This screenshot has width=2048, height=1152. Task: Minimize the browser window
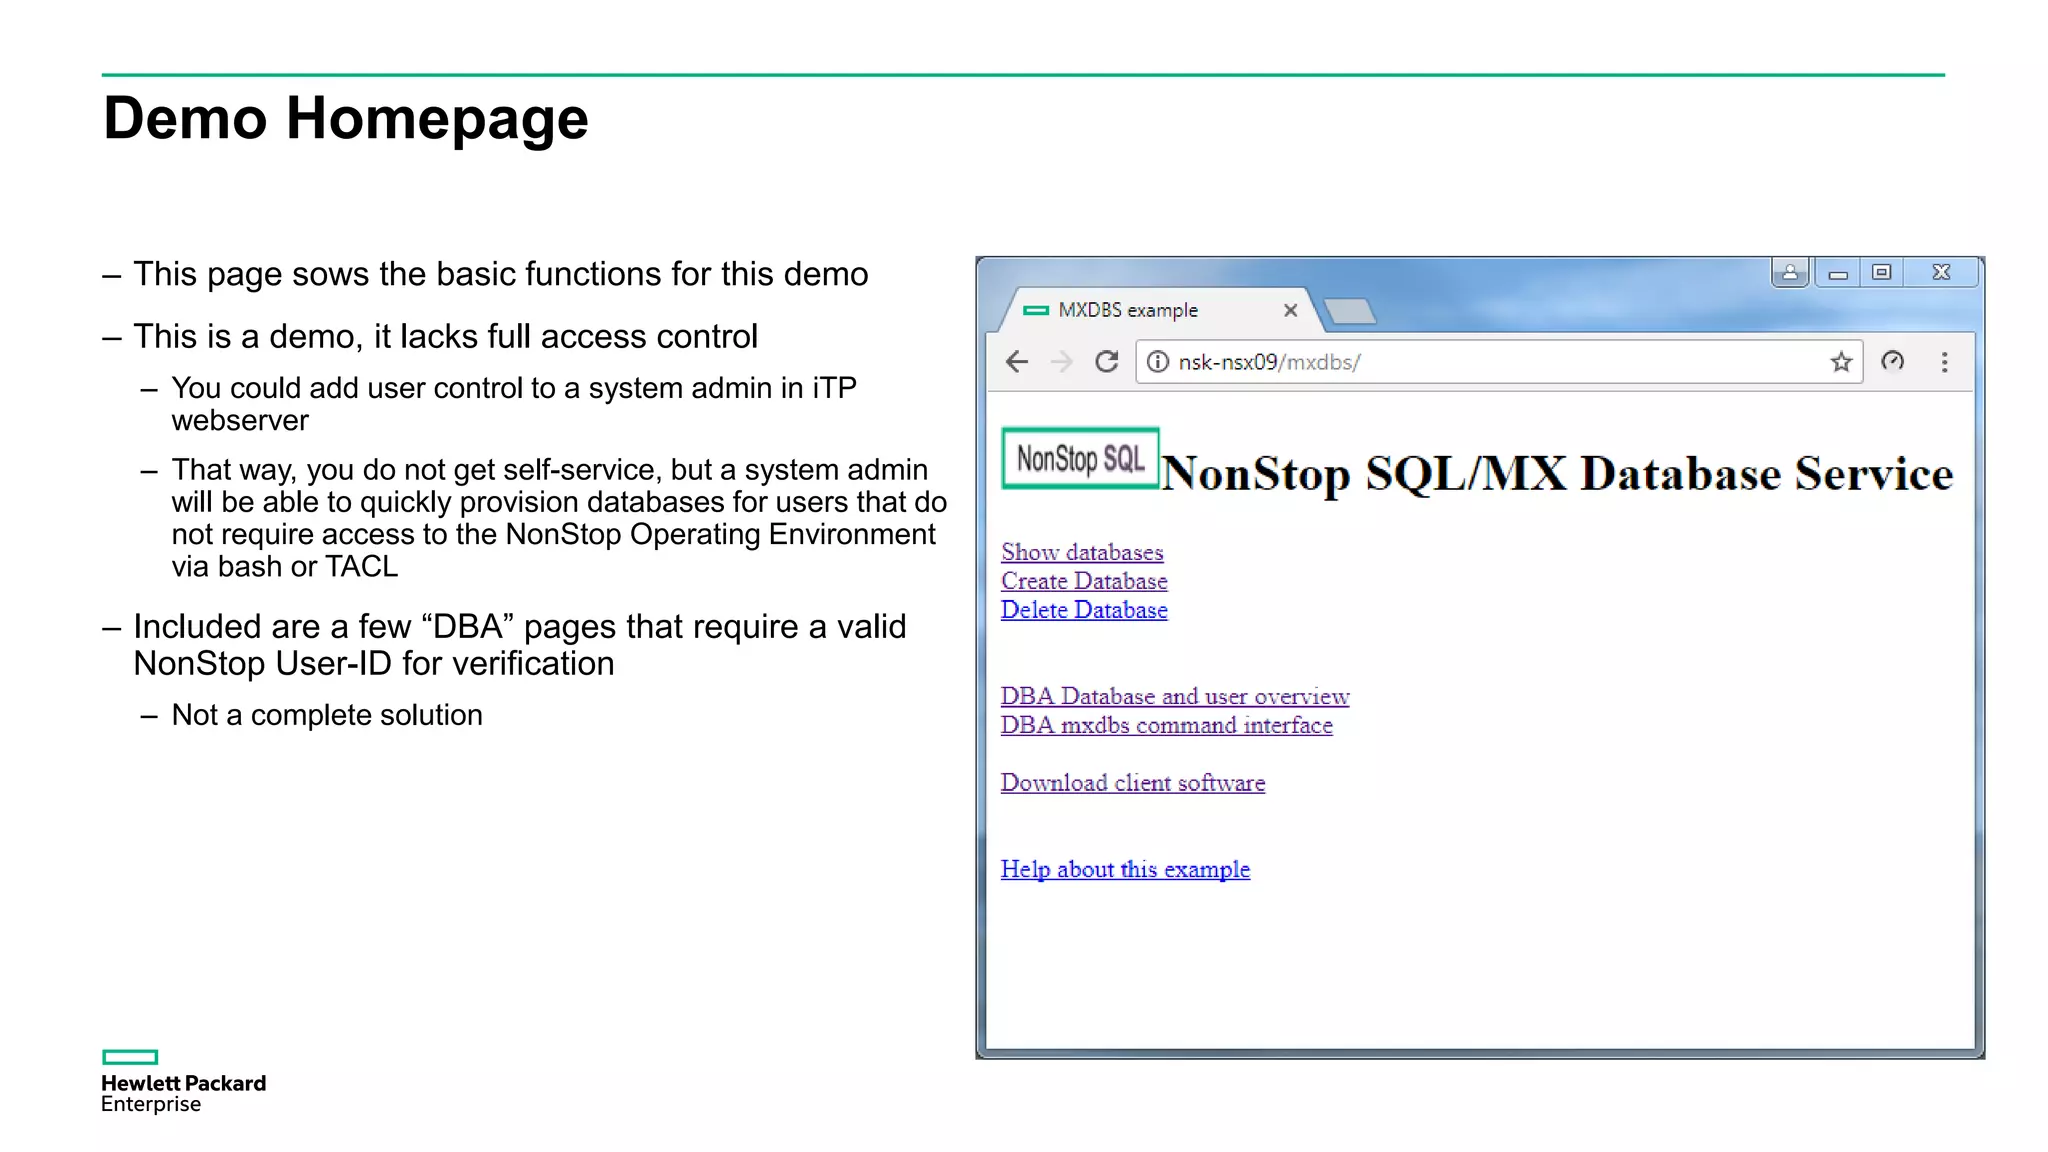click(1838, 272)
